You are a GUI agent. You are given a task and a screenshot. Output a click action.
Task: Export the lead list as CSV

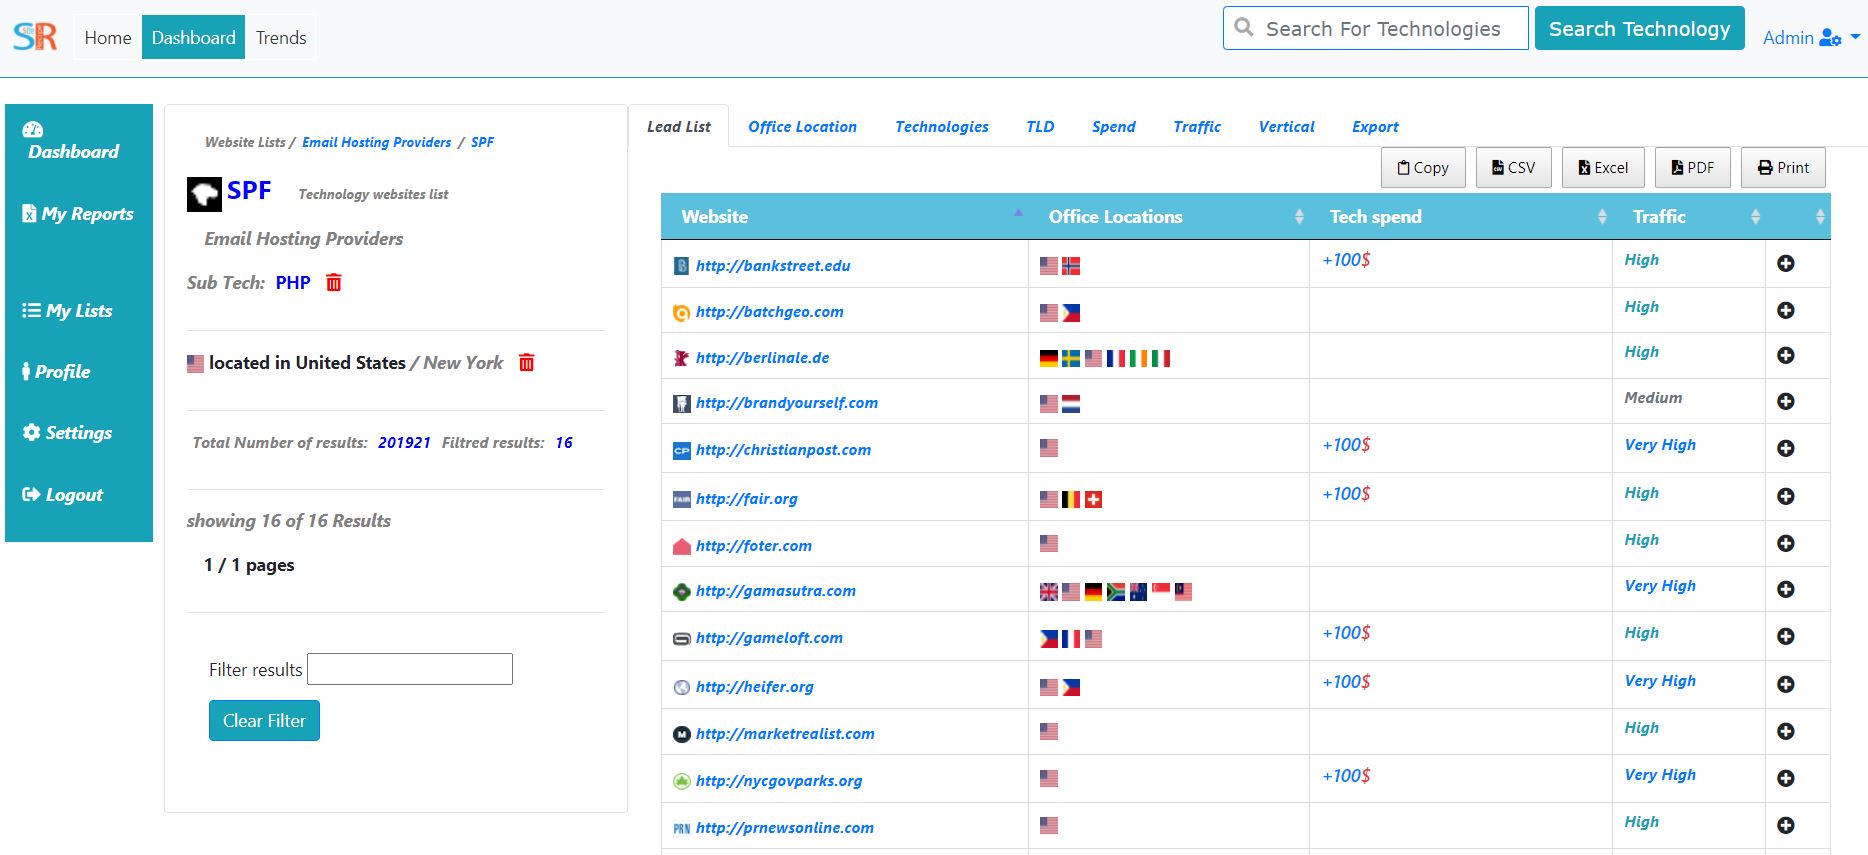tap(1513, 168)
